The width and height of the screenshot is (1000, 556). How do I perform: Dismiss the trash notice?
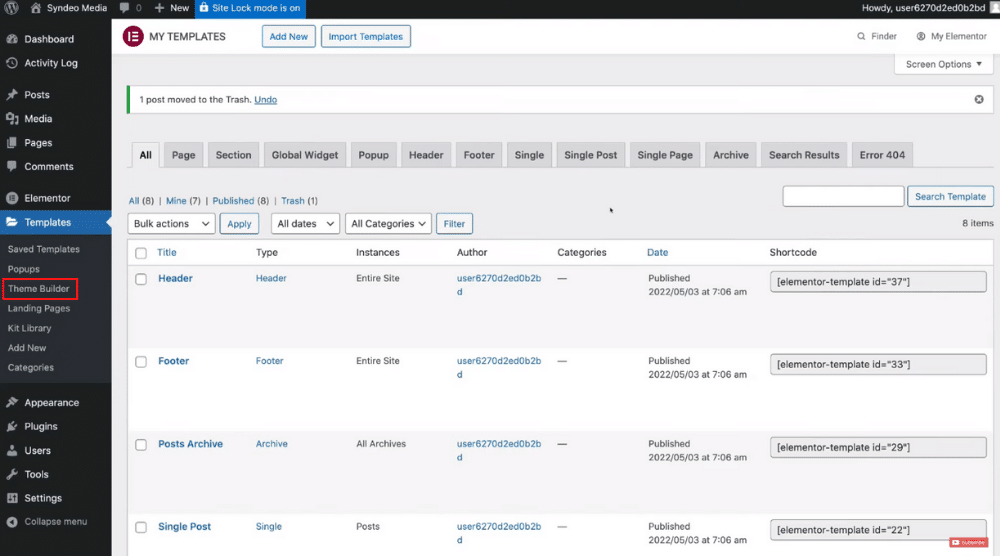[979, 99]
